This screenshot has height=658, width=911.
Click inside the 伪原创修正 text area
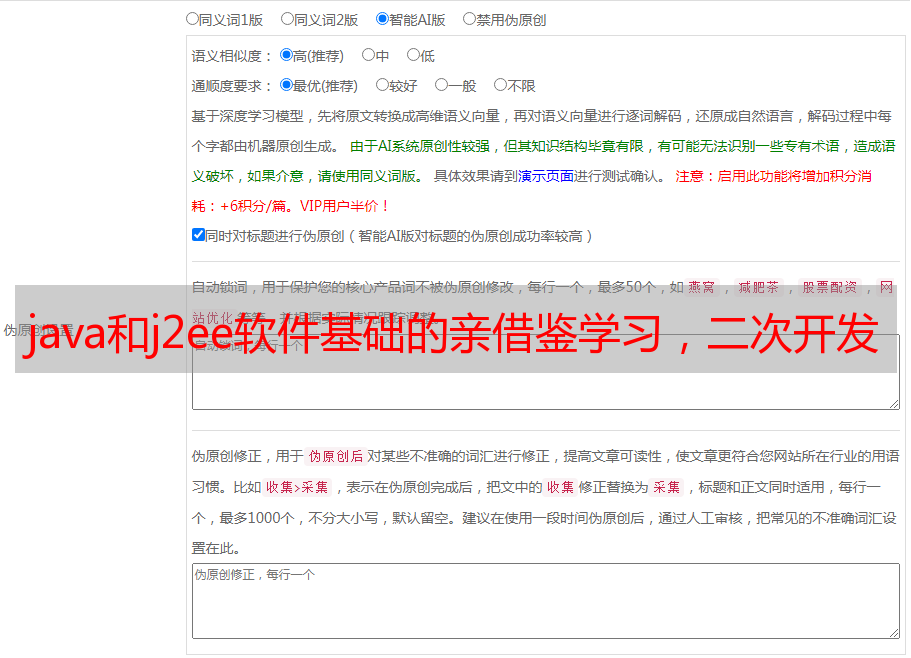point(546,601)
